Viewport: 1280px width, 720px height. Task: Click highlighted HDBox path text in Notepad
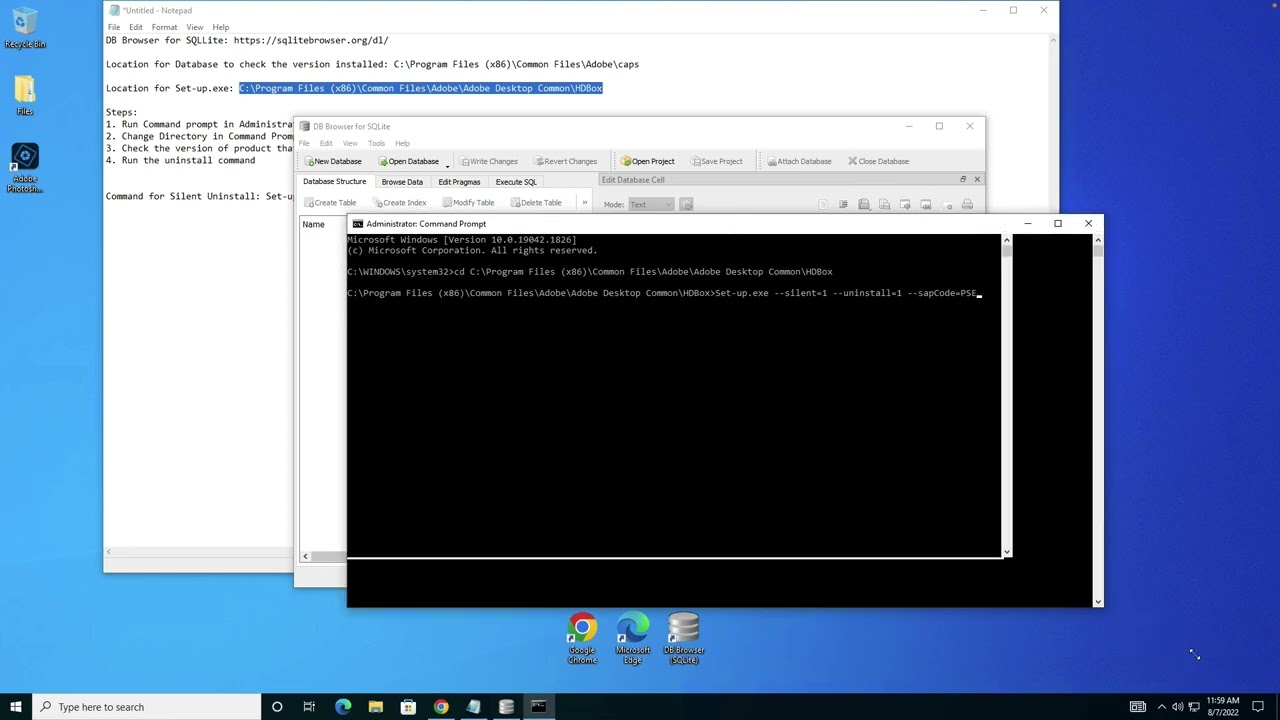click(420, 88)
